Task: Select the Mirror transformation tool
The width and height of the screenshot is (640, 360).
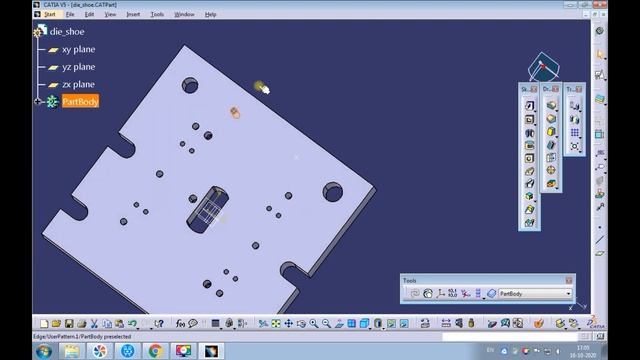Action: (574, 120)
